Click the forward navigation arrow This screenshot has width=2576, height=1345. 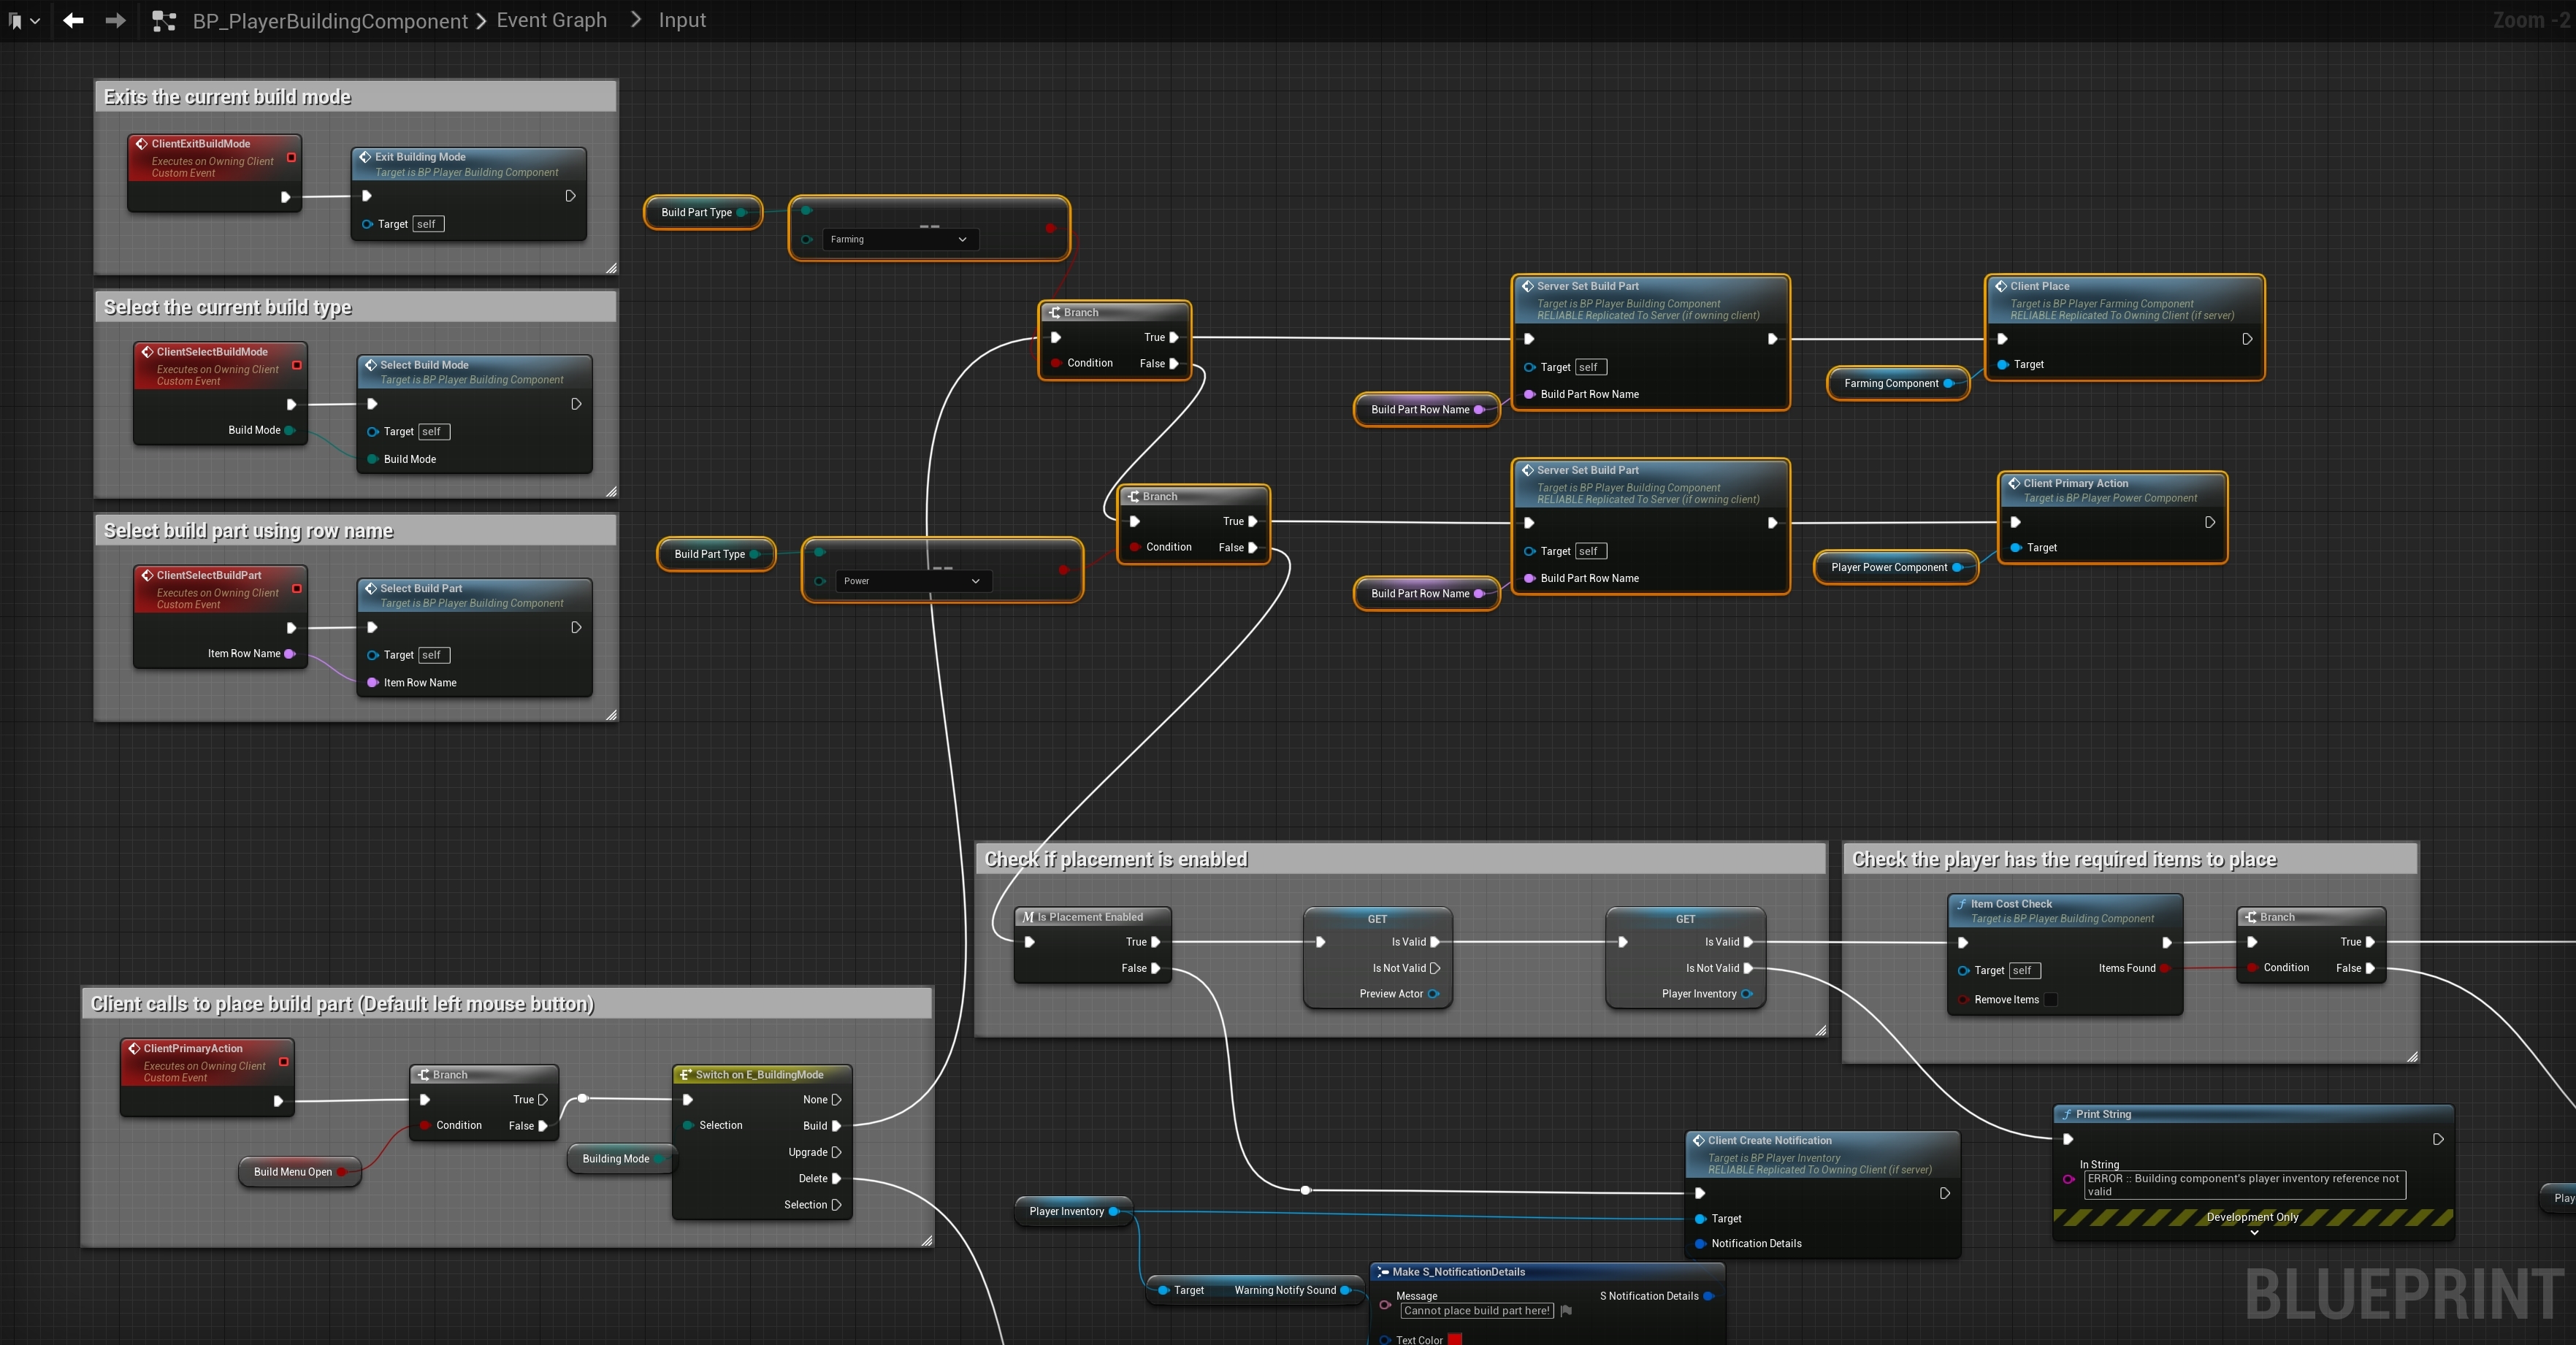pyautogui.click(x=116, y=20)
